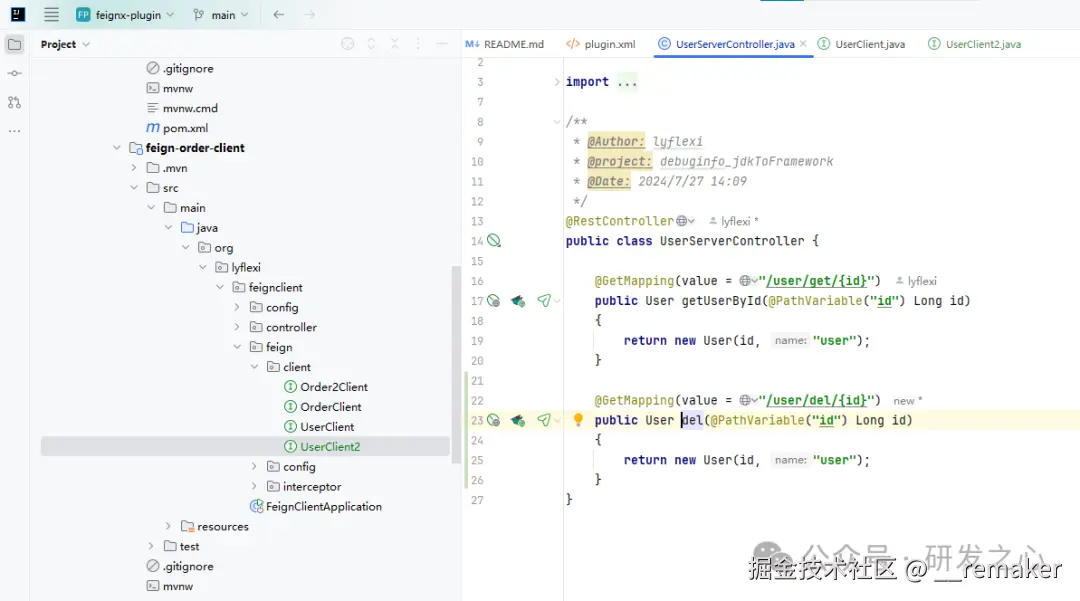
Task: Open the yellow lightbulb quick-fix
Action: (578, 419)
